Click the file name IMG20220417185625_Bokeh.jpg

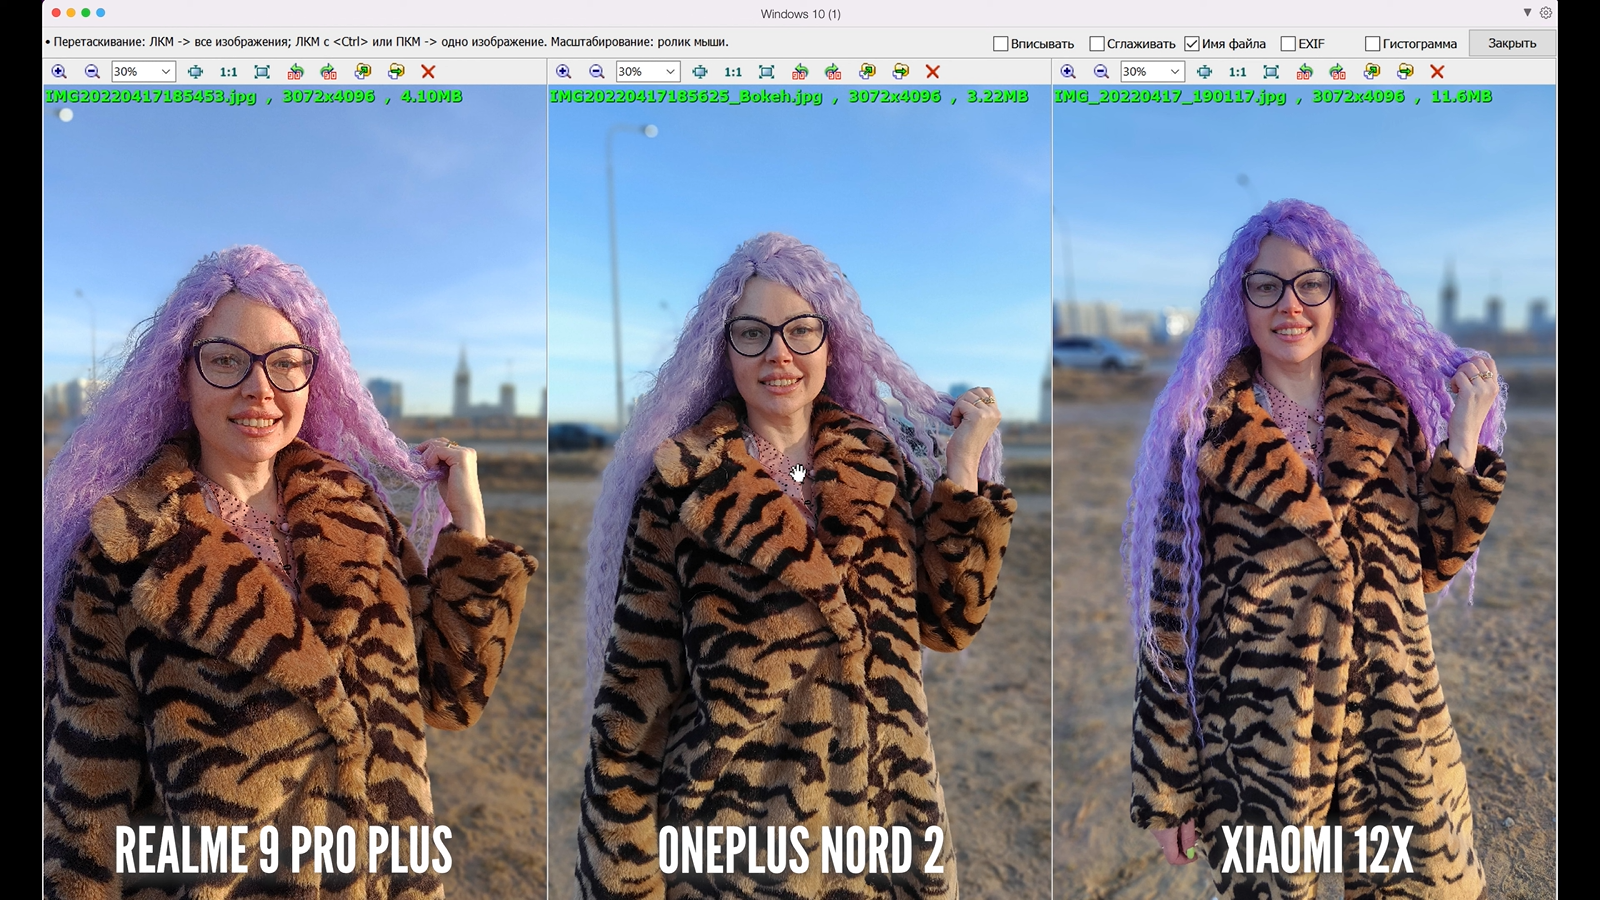tap(686, 96)
